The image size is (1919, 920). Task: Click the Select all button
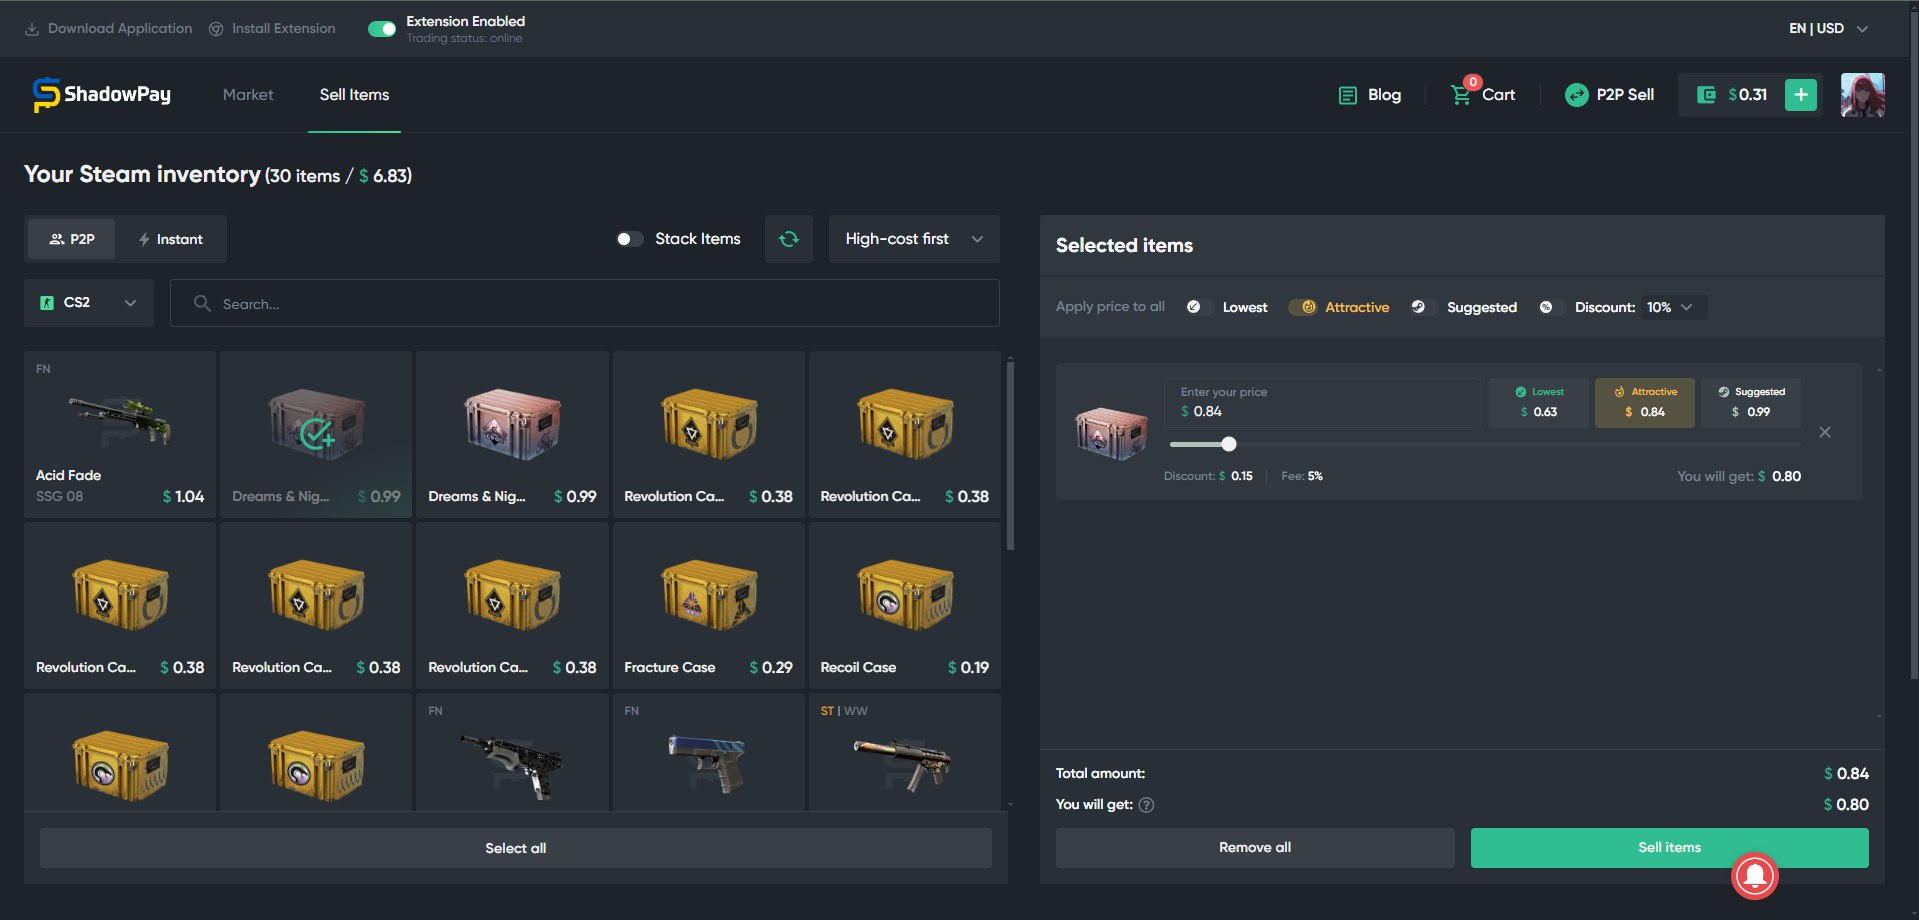pyautogui.click(x=516, y=848)
